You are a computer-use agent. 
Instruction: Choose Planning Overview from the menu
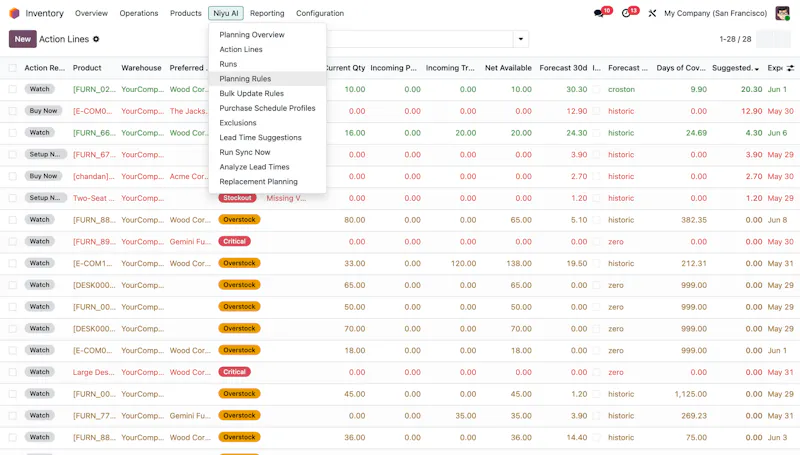(267, 35)
